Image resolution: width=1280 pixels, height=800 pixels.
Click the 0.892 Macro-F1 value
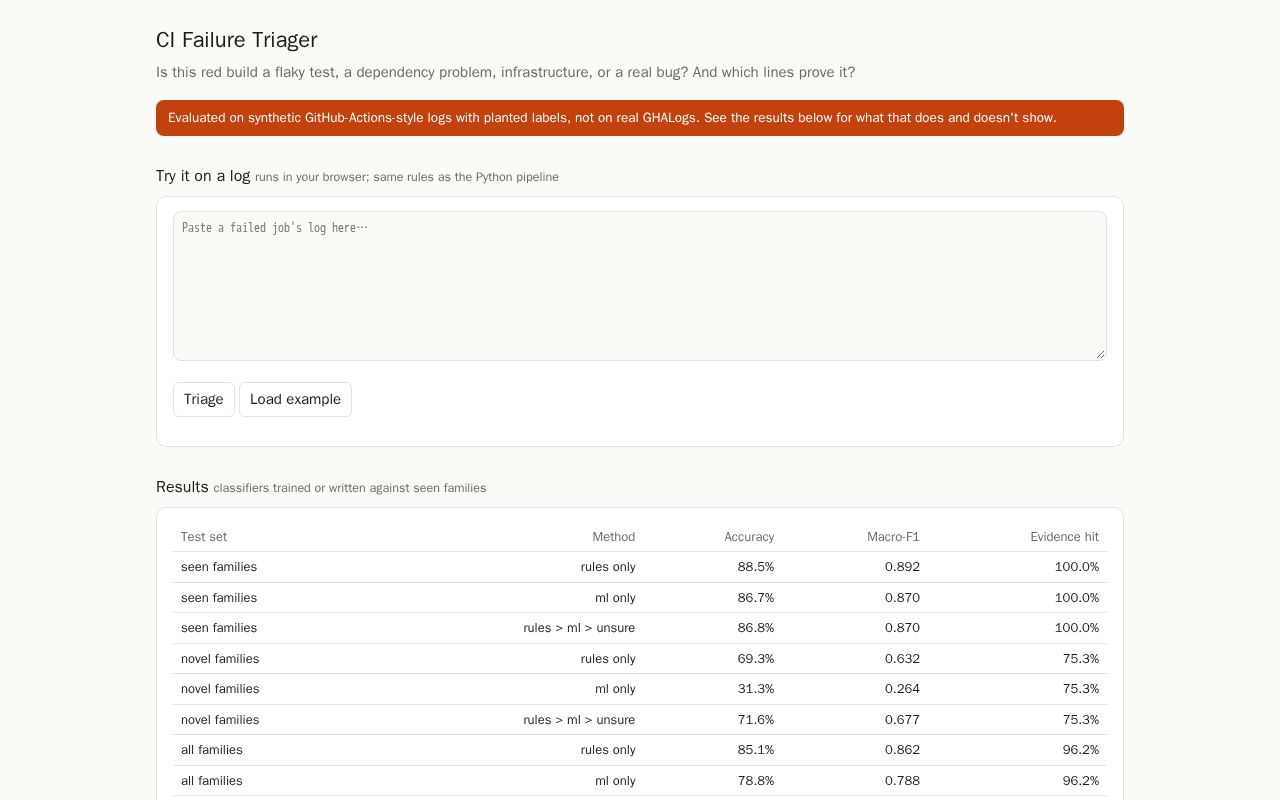point(902,567)
